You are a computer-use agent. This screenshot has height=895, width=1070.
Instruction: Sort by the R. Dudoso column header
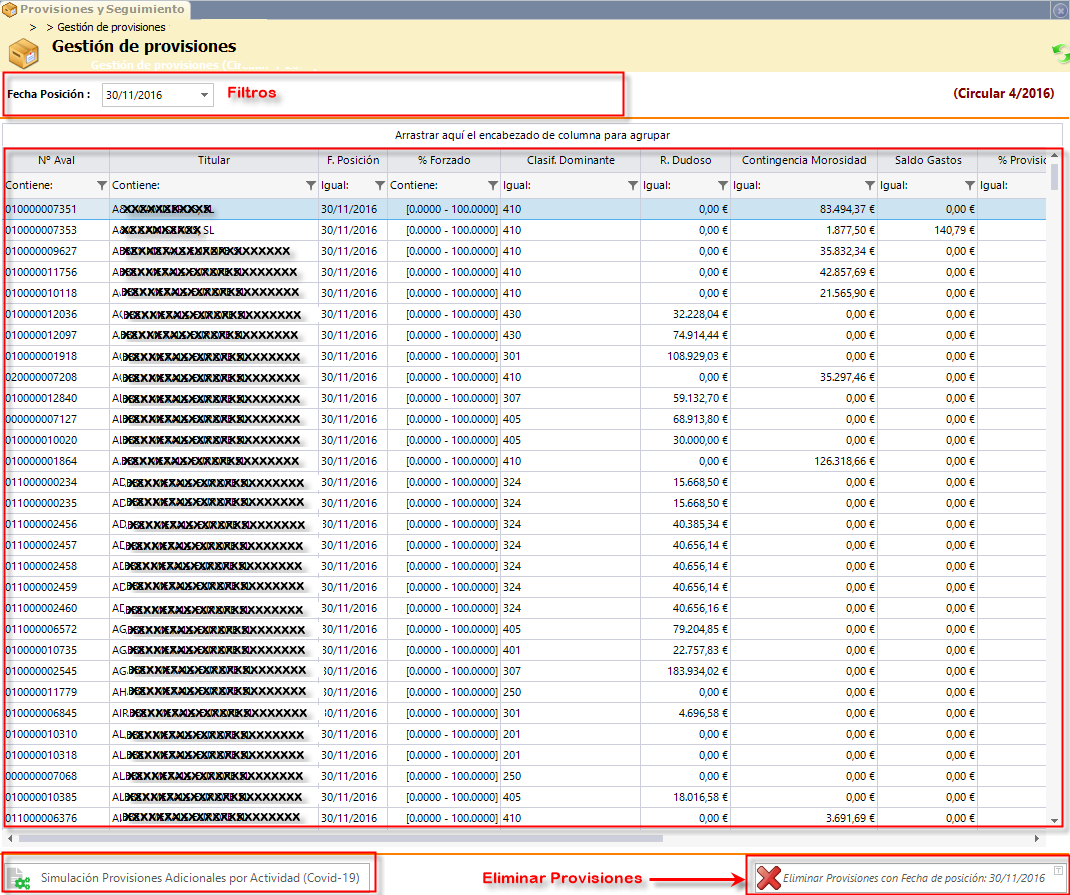coord(685,160)
